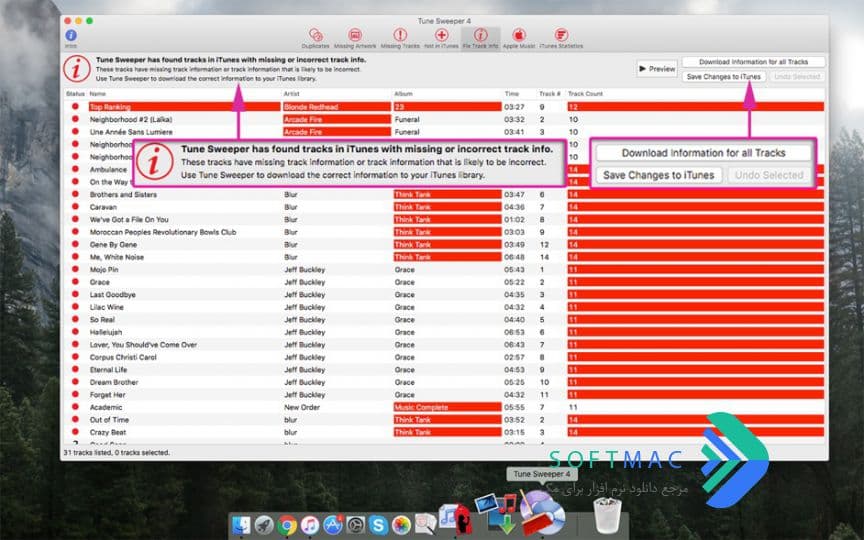Click the 03:27 time cell for Top Ranking
The height and width of the screenshot is (540, 864).
tap(514, 107)
